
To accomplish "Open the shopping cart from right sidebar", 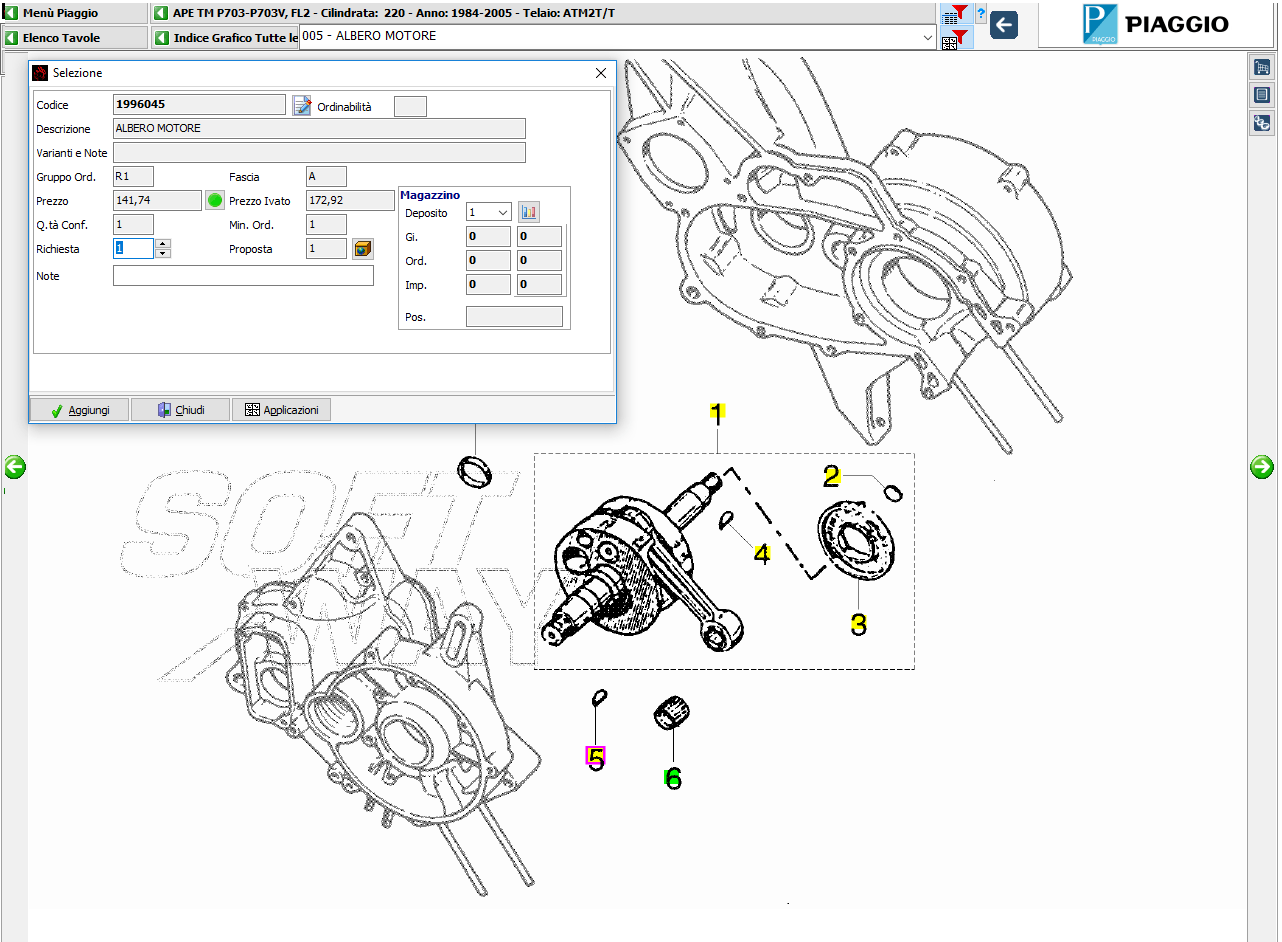I will pos(1262,67).
